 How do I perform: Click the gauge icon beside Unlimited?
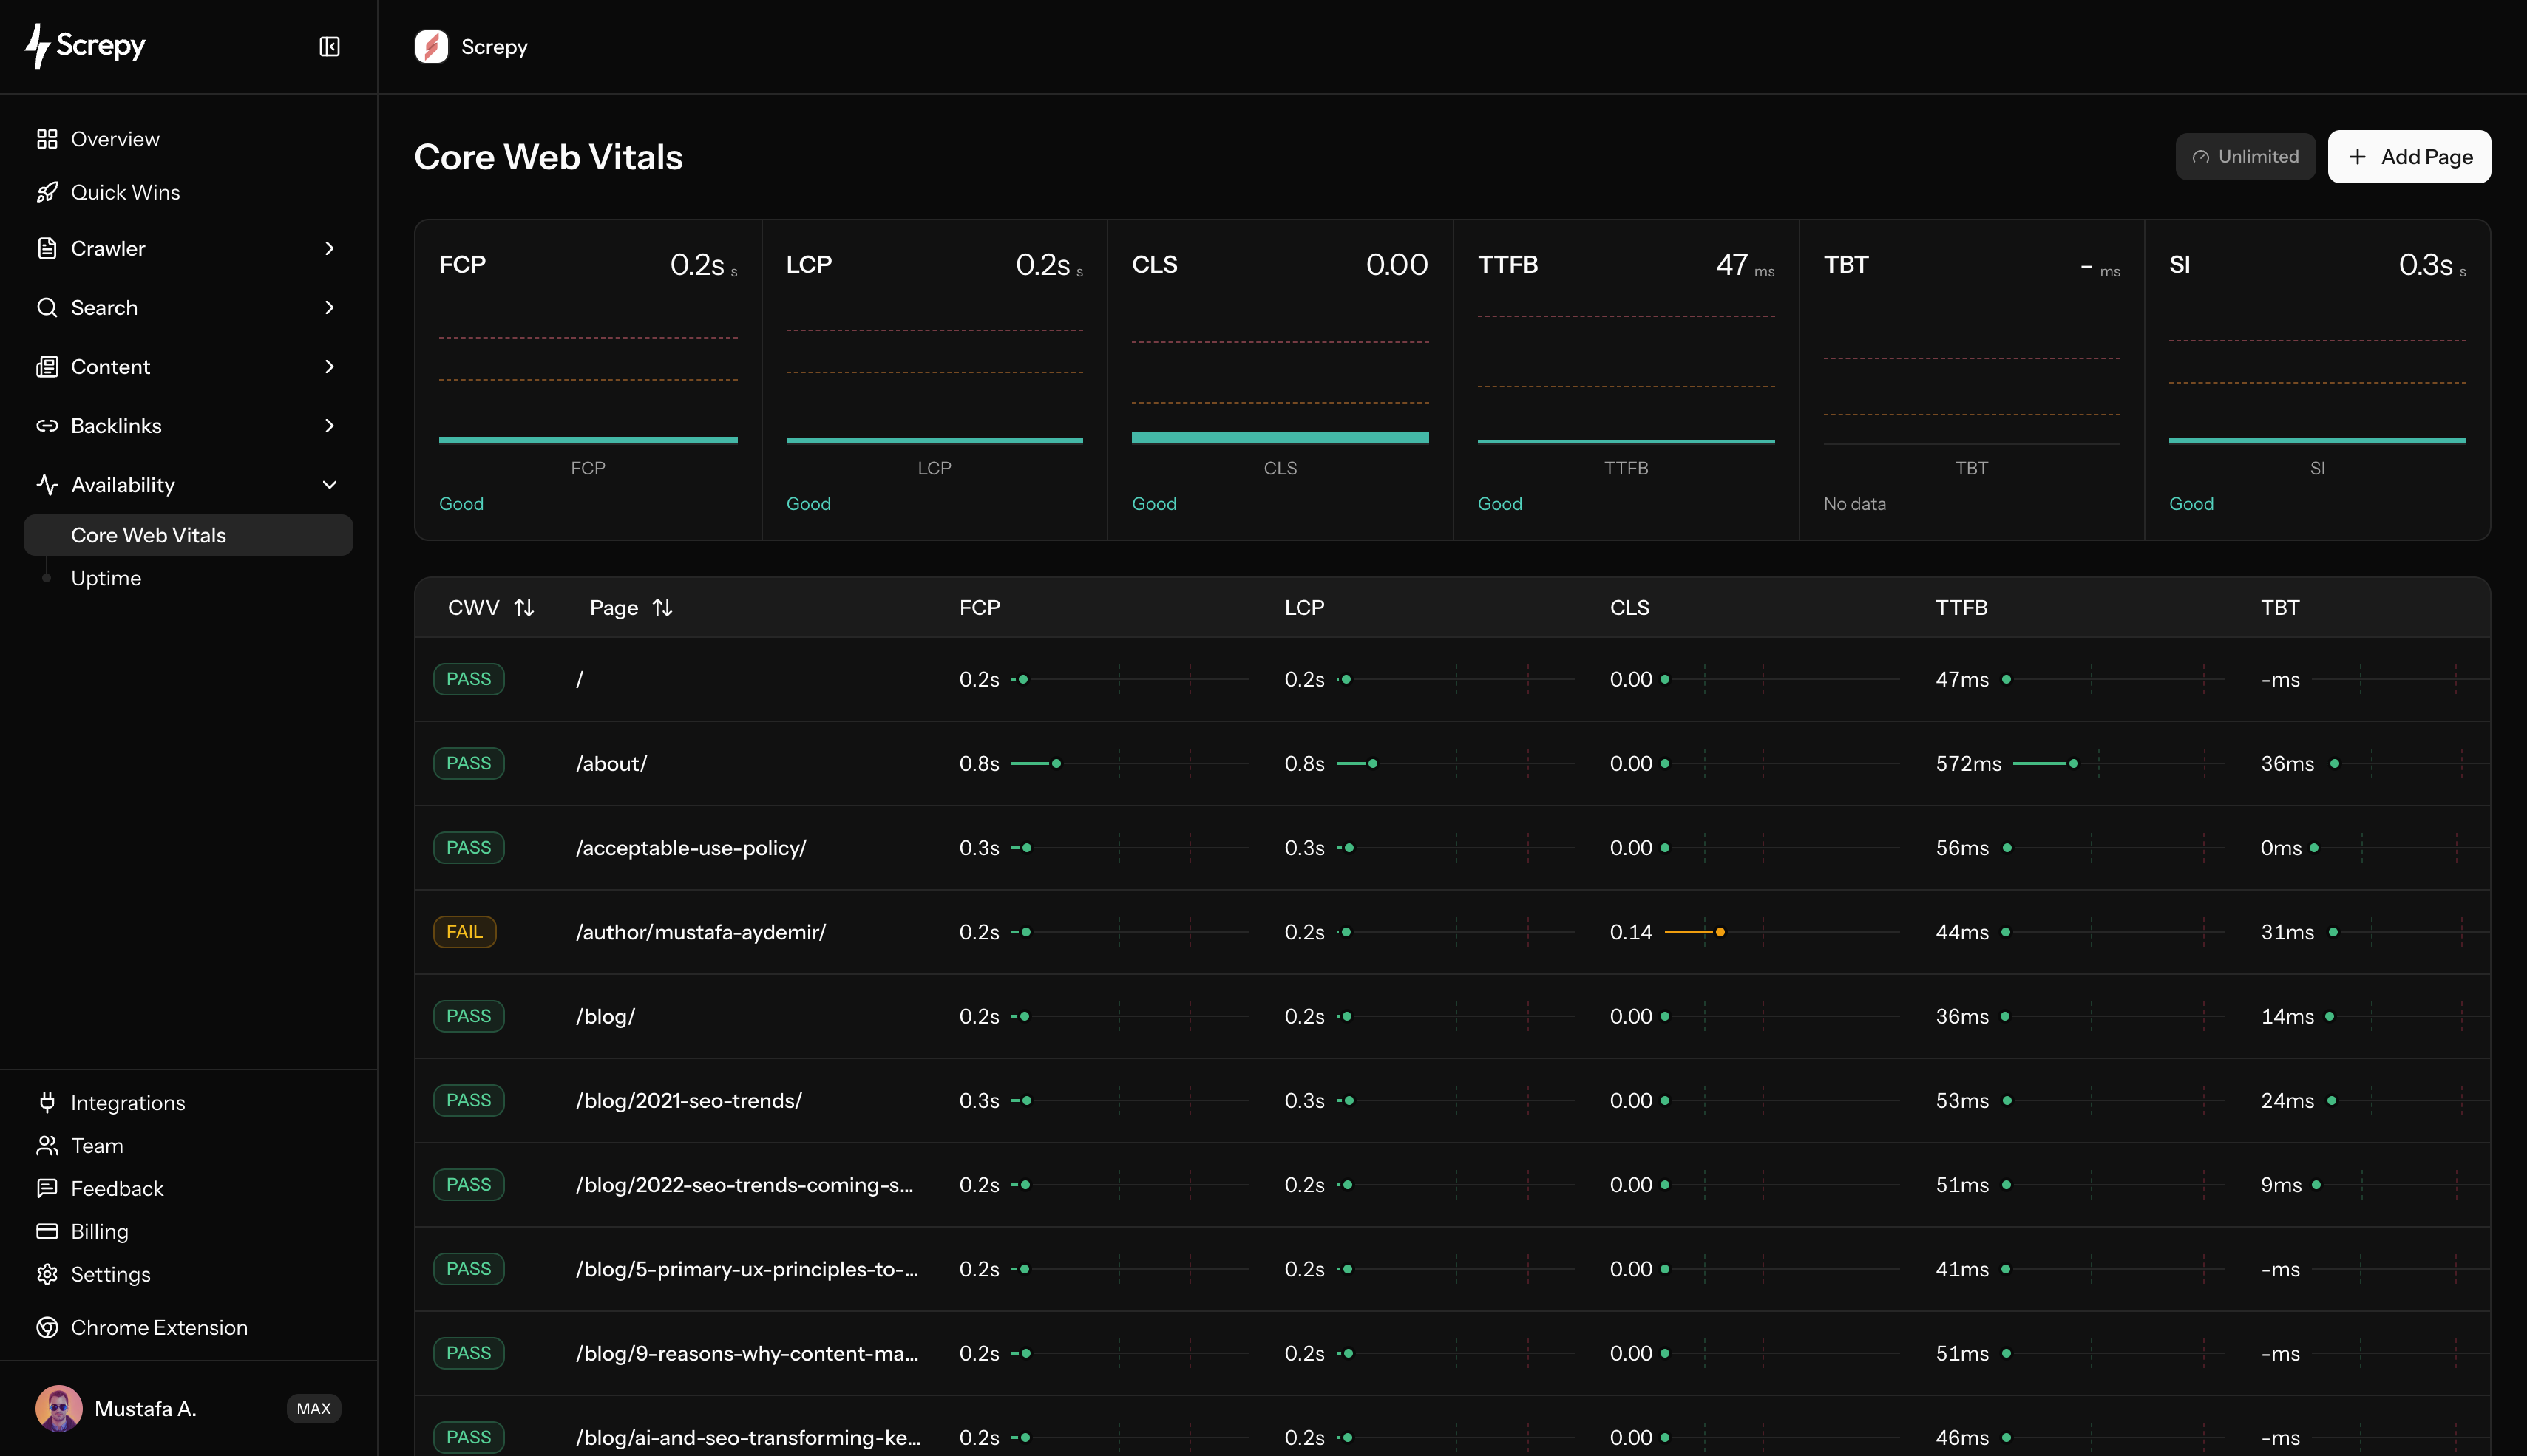coord(2200,157)
